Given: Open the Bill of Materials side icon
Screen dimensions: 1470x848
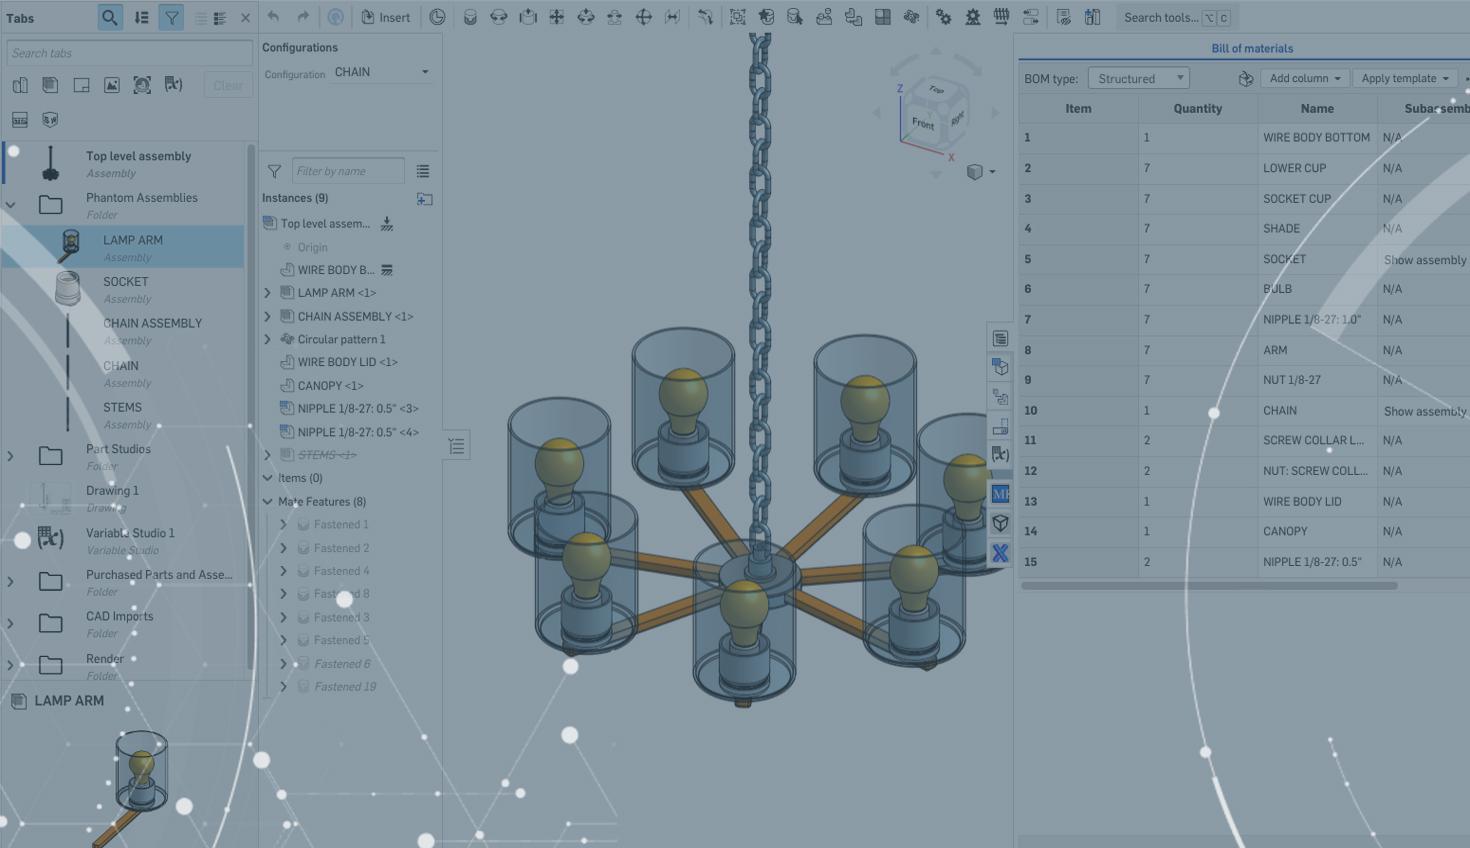Looking at the screenshot, I should tap(1000, 338).
